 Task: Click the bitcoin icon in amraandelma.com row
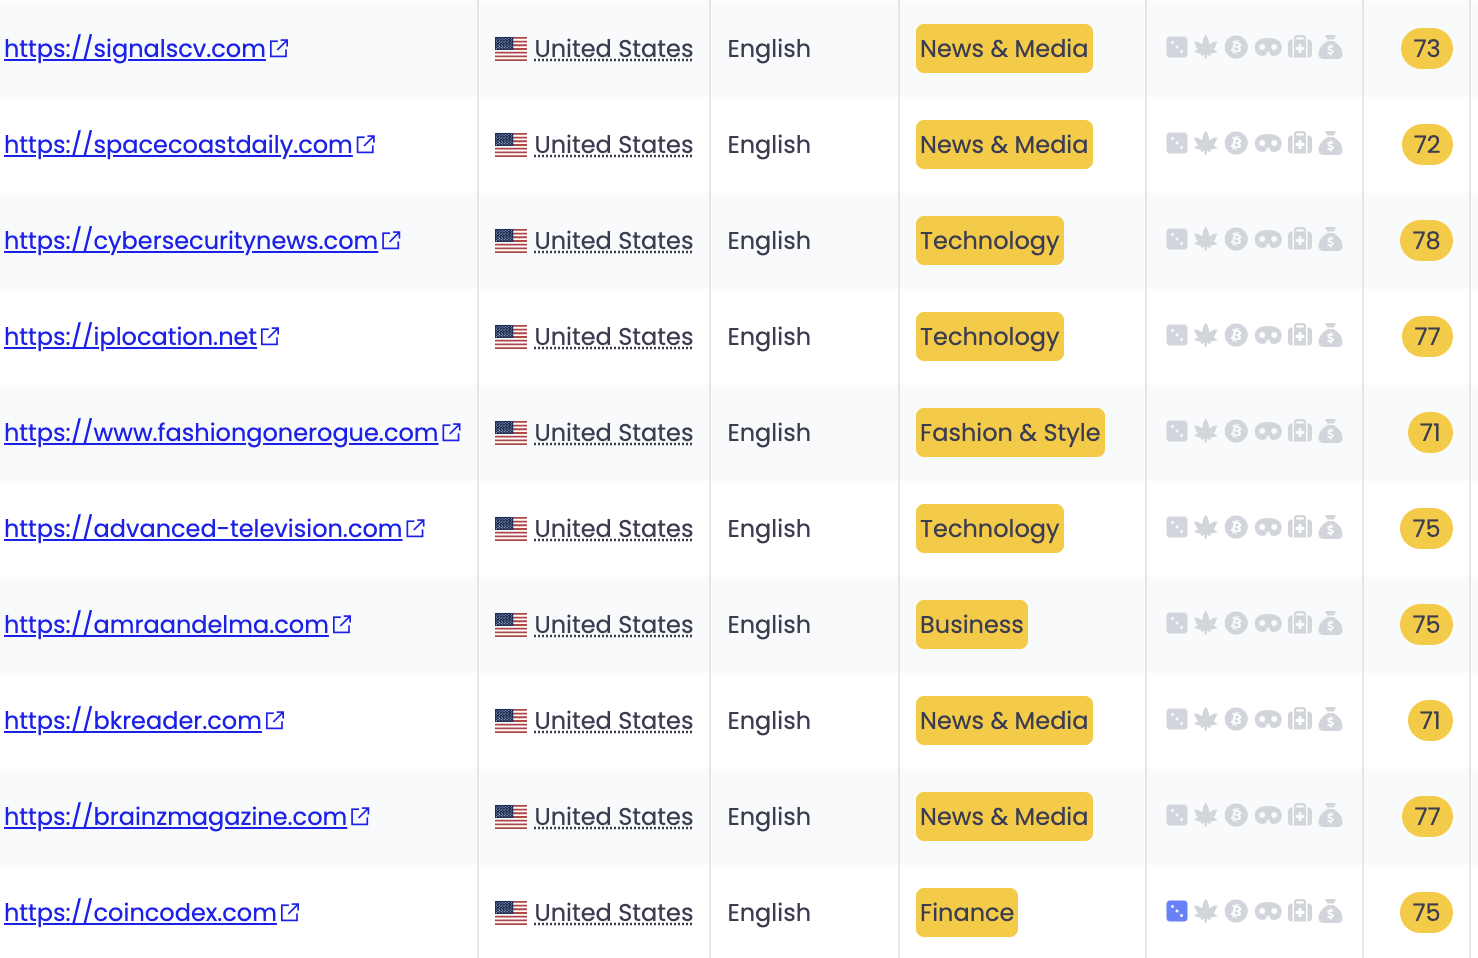click(x=1237, y=623)
